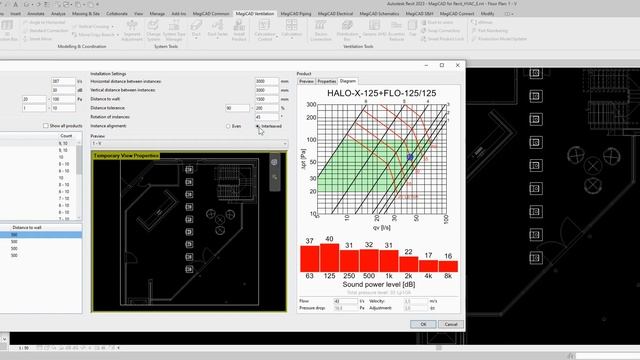Click the Flow value field under diagram
Screen dimensions: 640x360
click(345, 301)
